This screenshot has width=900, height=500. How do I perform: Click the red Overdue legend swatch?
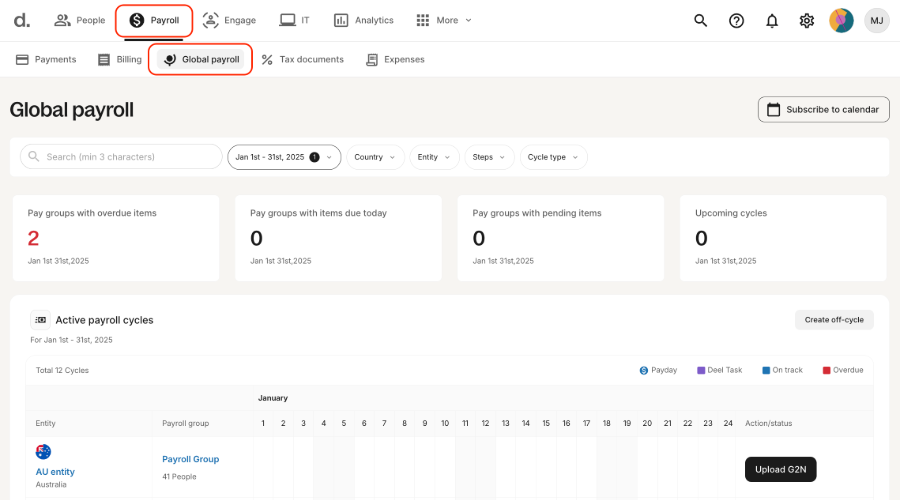827,370
